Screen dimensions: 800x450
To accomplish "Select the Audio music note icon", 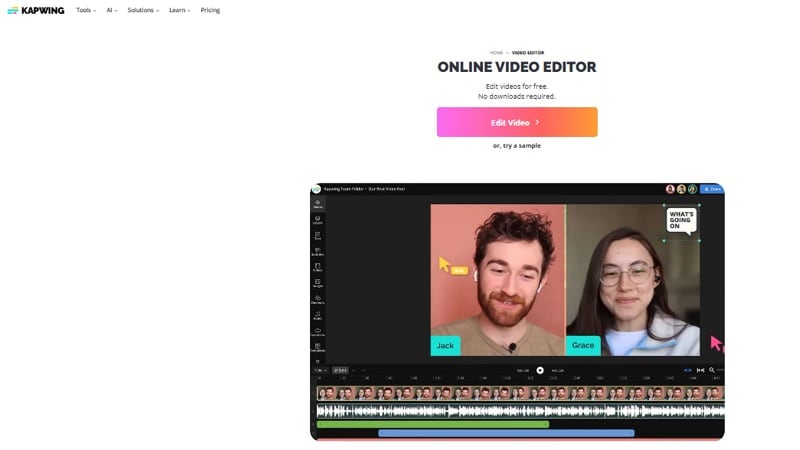I will tap(318, 316).
